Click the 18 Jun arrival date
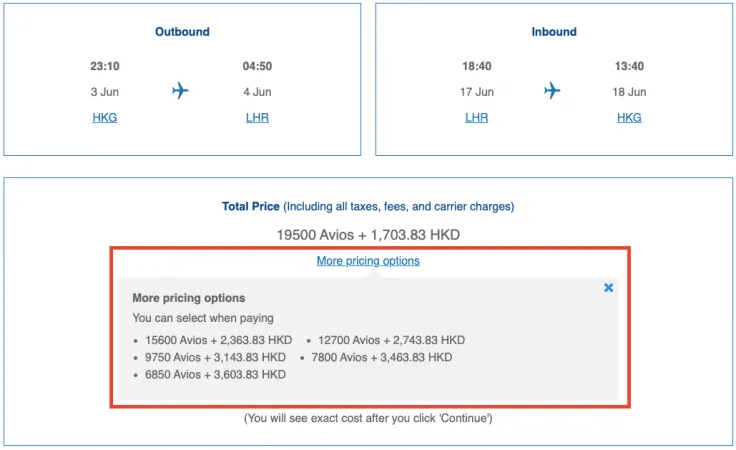Image resolution: width=736 pixels, height=450 pixels. pos(629,92)
